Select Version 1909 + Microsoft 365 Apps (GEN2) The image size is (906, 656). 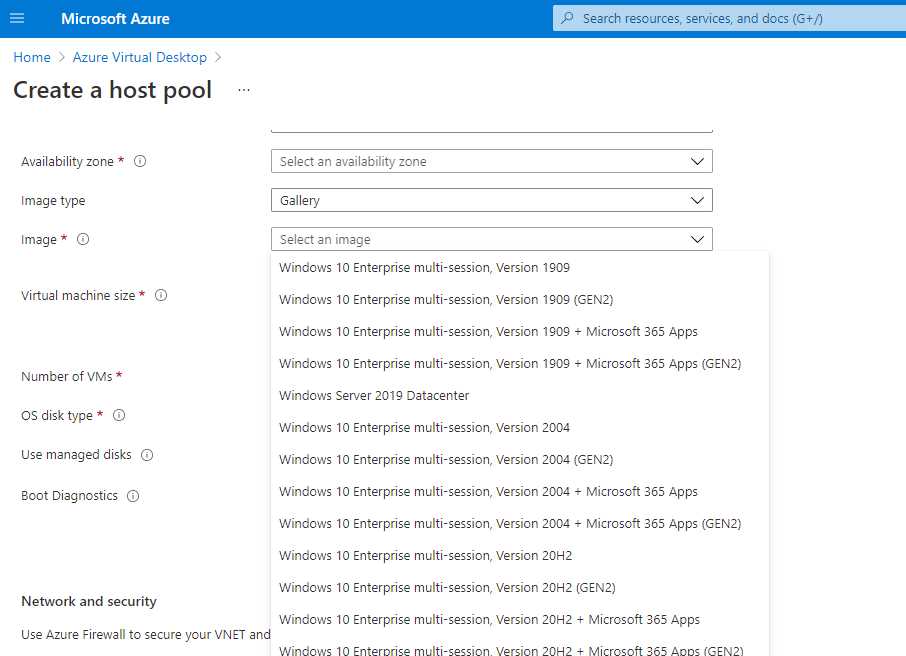[520, 364]
